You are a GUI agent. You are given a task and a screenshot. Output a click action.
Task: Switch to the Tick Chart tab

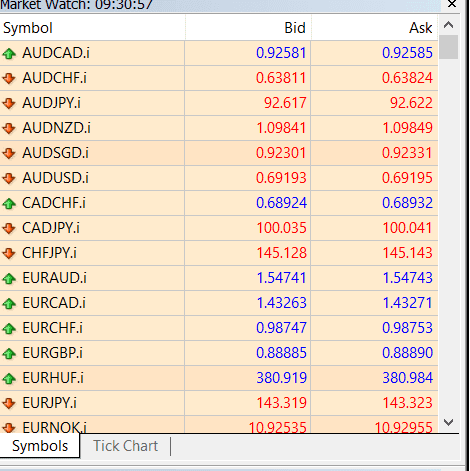tap(125, 446)
